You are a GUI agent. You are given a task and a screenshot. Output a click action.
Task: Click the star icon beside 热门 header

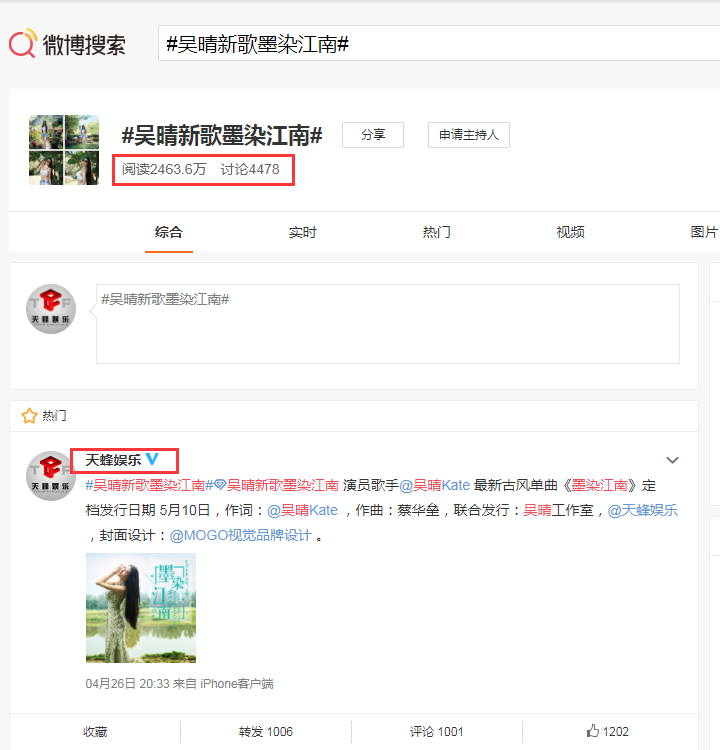pyautogui.click(x=29, y=415)
